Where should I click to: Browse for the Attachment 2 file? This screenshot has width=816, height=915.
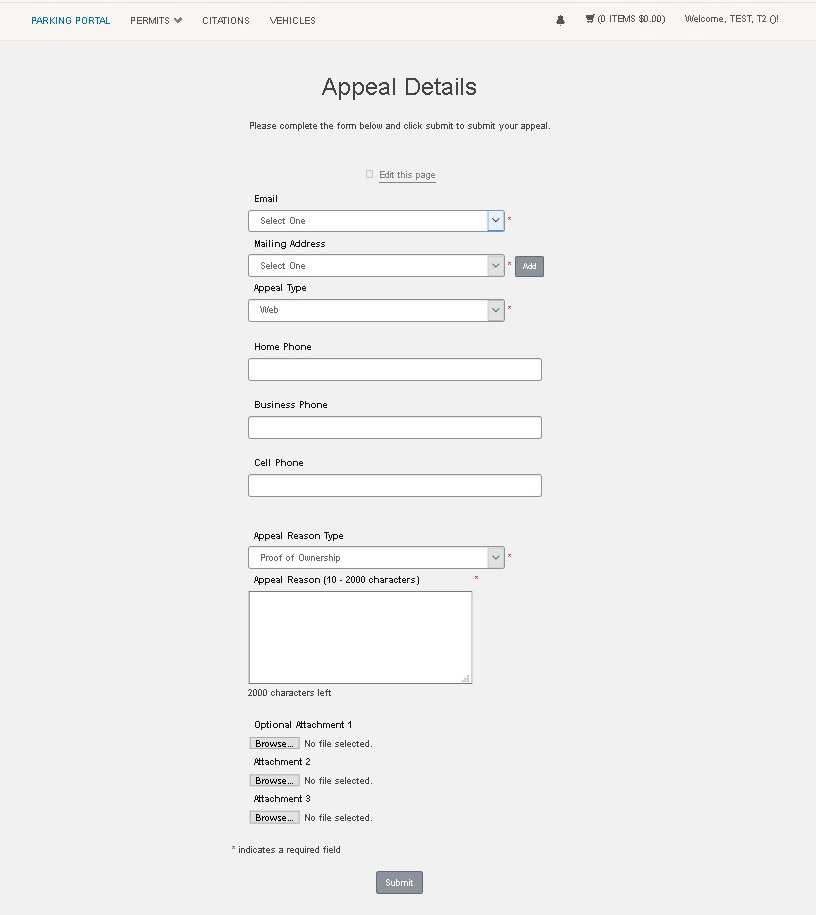coord(274,780)
